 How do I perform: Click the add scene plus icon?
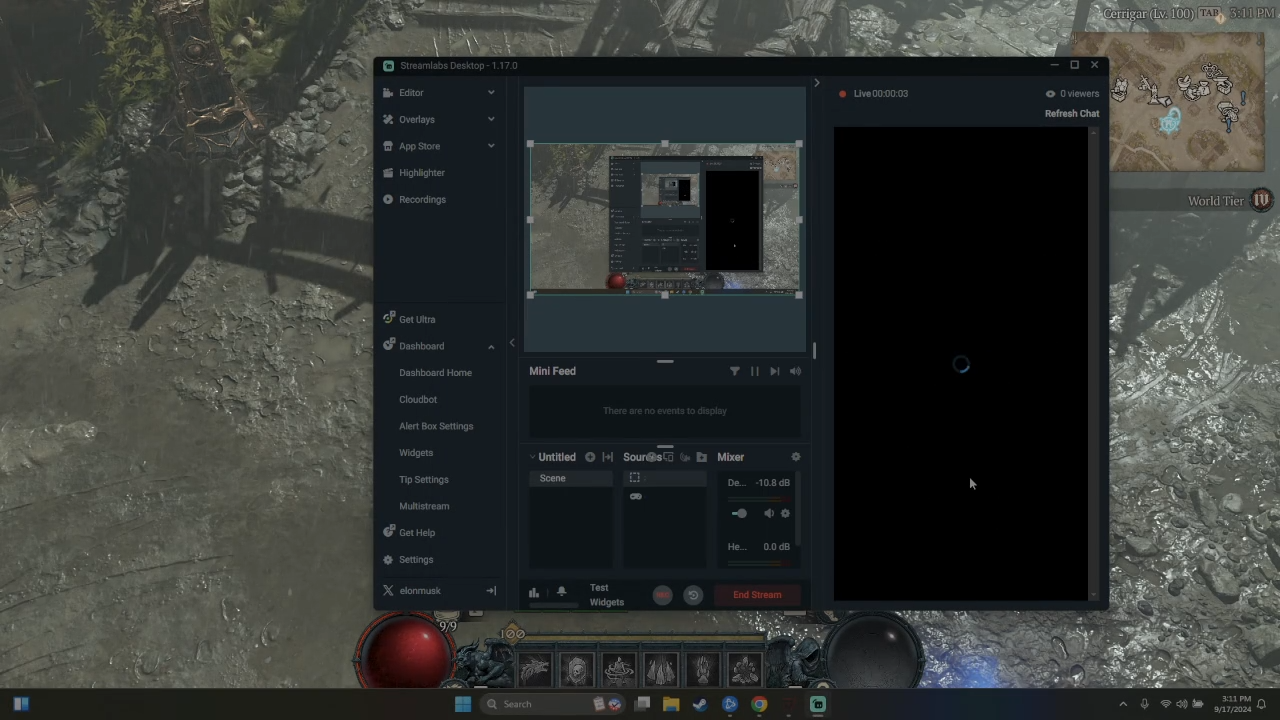click(590, 457)
